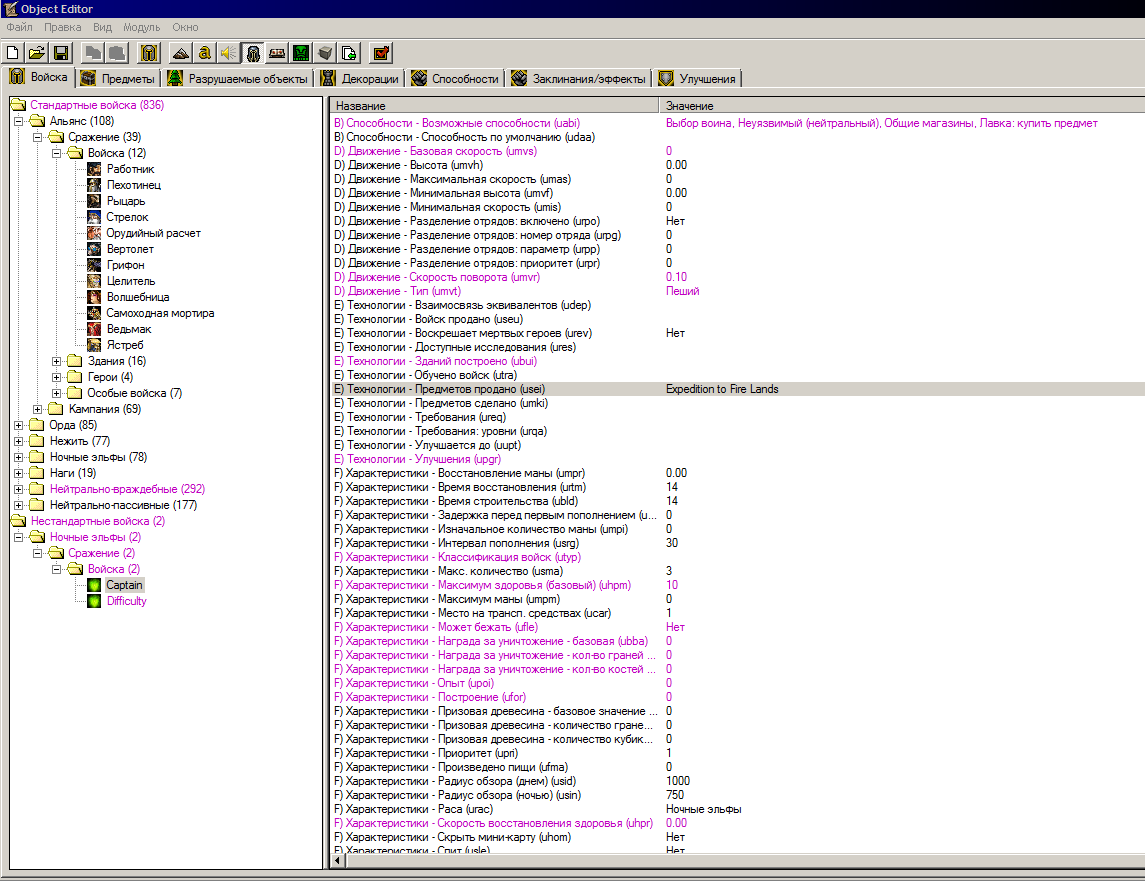Click the Test Map checkmark icon
Image resolution: width=1145 pixels, height=881 pixels.
(x=381, y=53)
